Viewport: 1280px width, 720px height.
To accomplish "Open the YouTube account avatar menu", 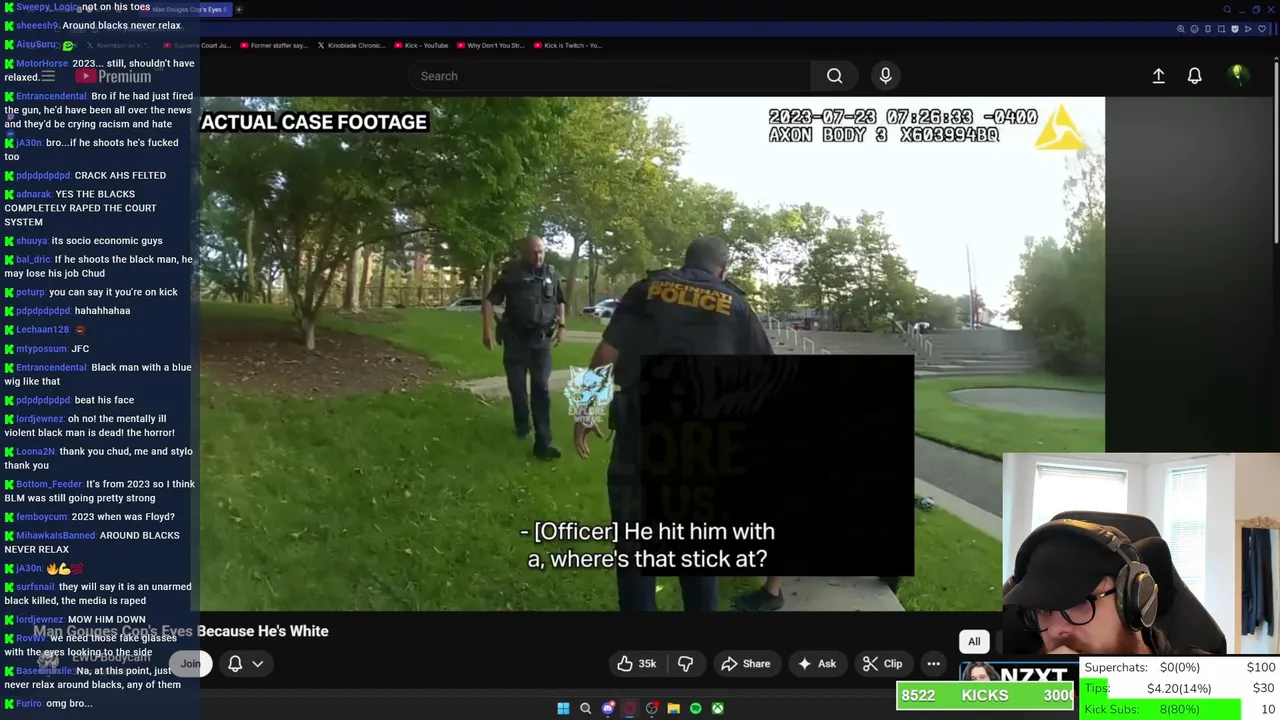I will tap(1237, 75).
